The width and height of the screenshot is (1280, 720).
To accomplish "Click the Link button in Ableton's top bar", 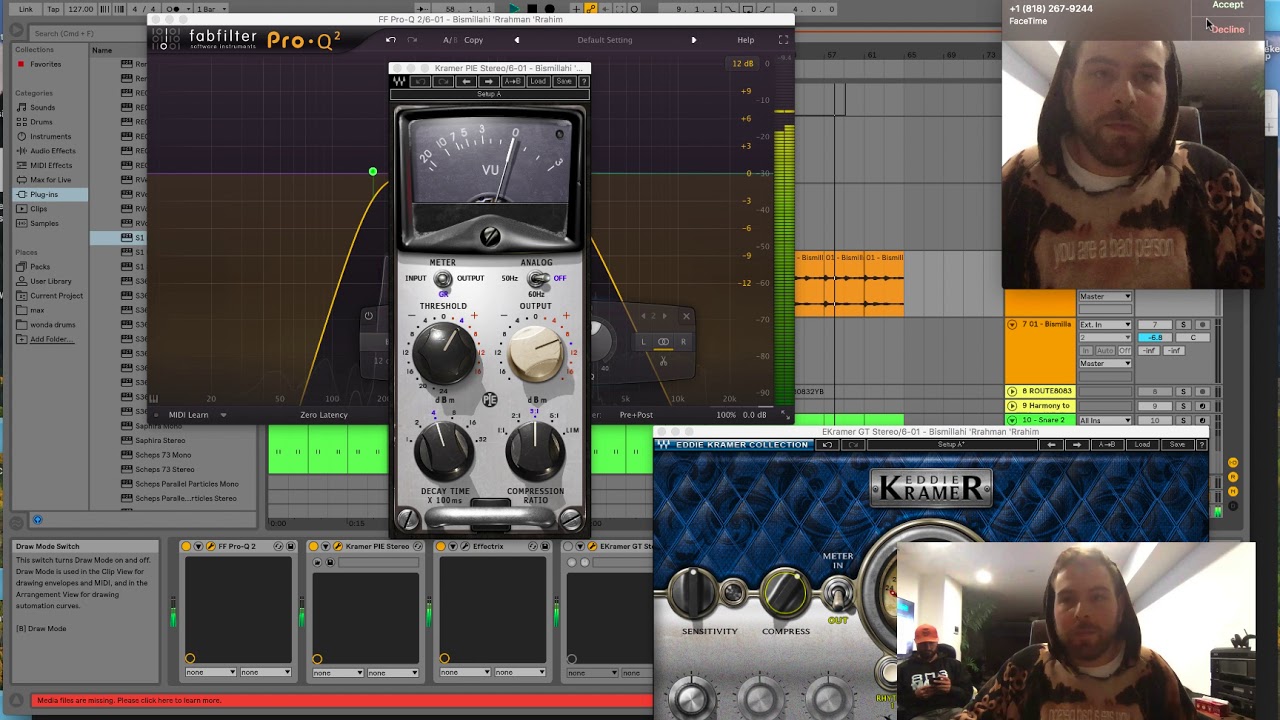I will 25,9.
